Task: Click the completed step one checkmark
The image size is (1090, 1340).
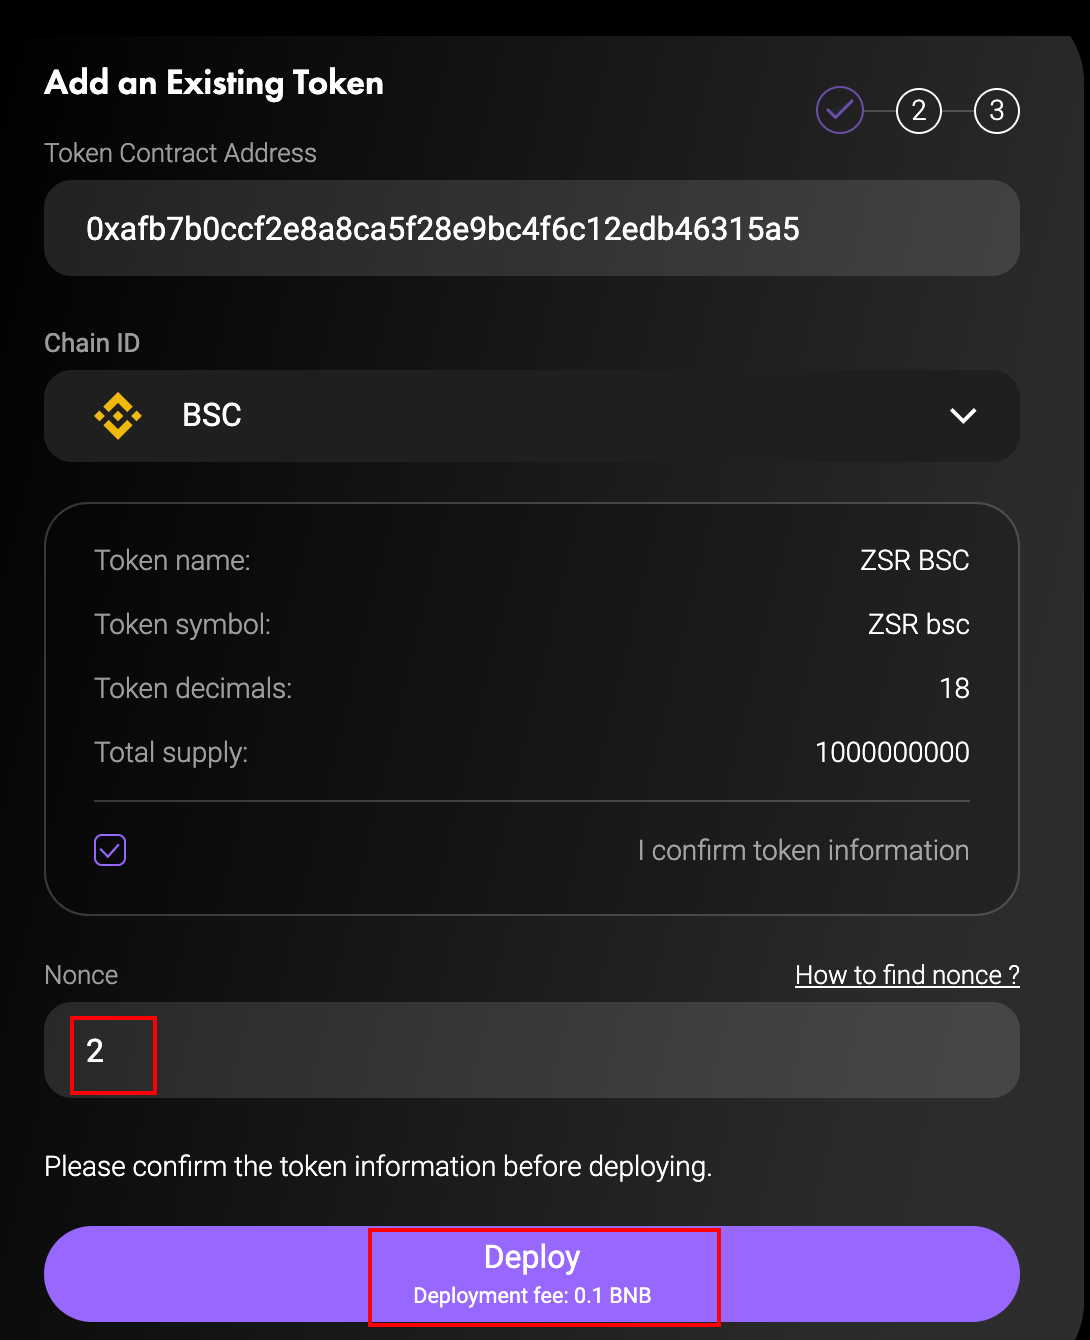Action: point(840,110)
